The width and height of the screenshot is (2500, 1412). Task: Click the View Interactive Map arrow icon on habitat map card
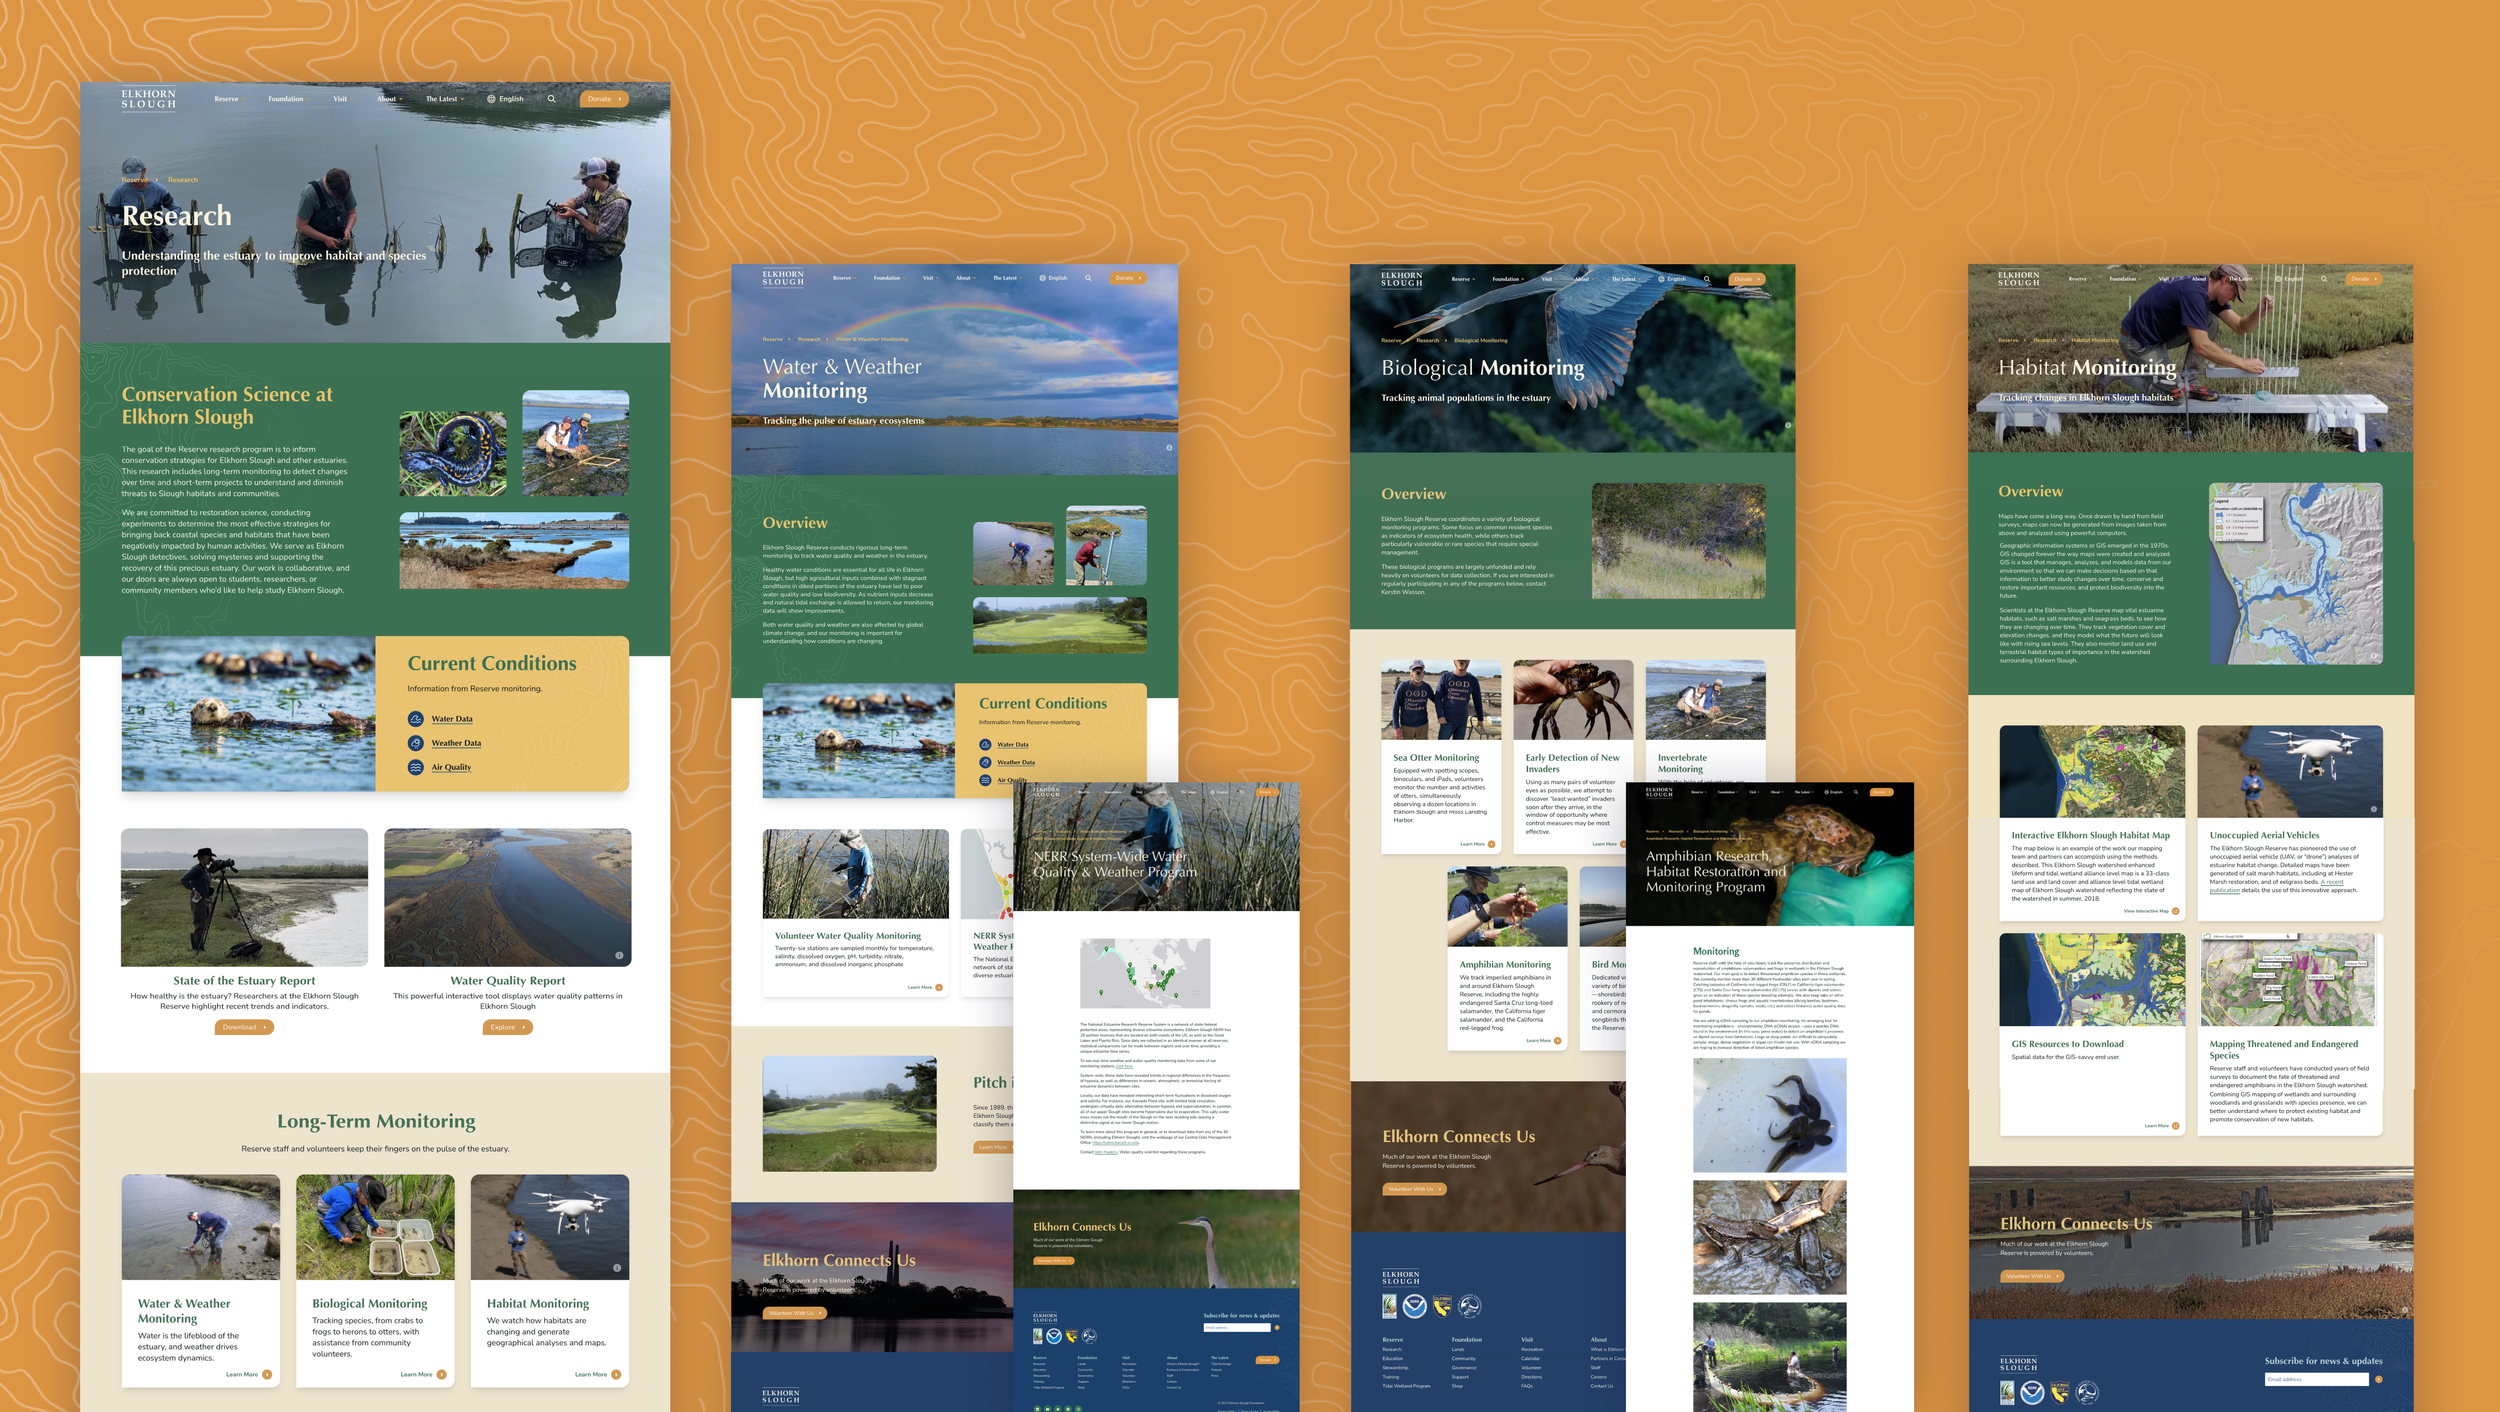pos(2175,911)
